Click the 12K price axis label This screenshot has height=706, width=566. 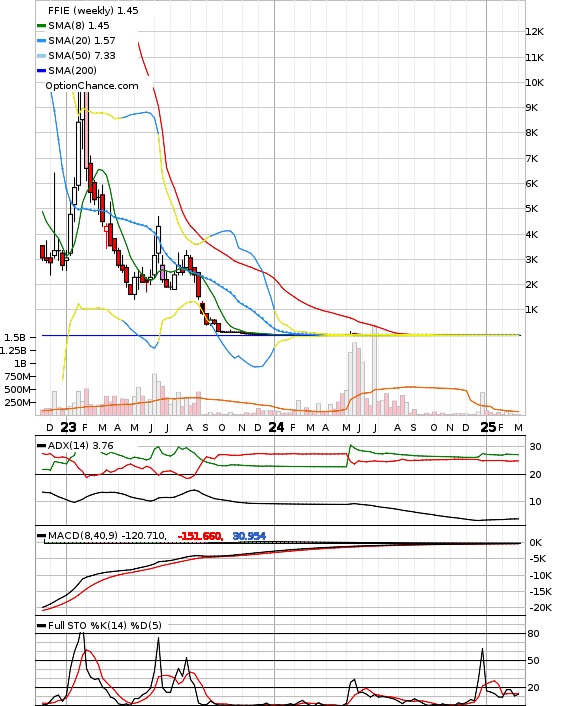point(534,32)
